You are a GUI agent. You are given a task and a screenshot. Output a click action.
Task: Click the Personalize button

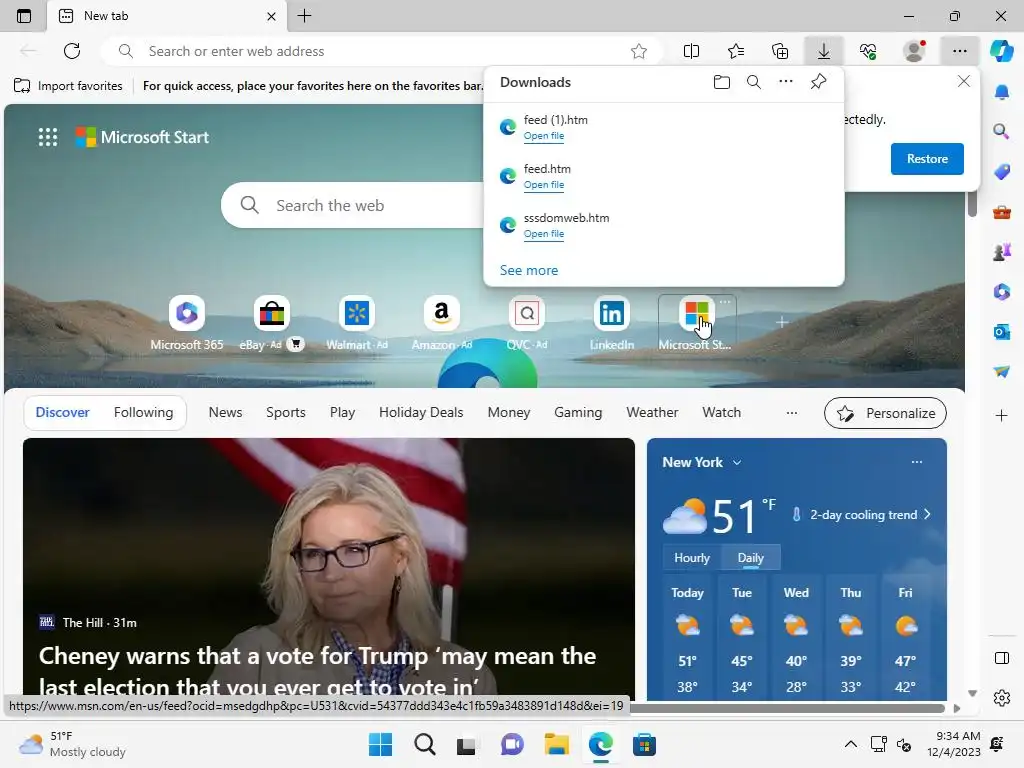click(885, 413)
